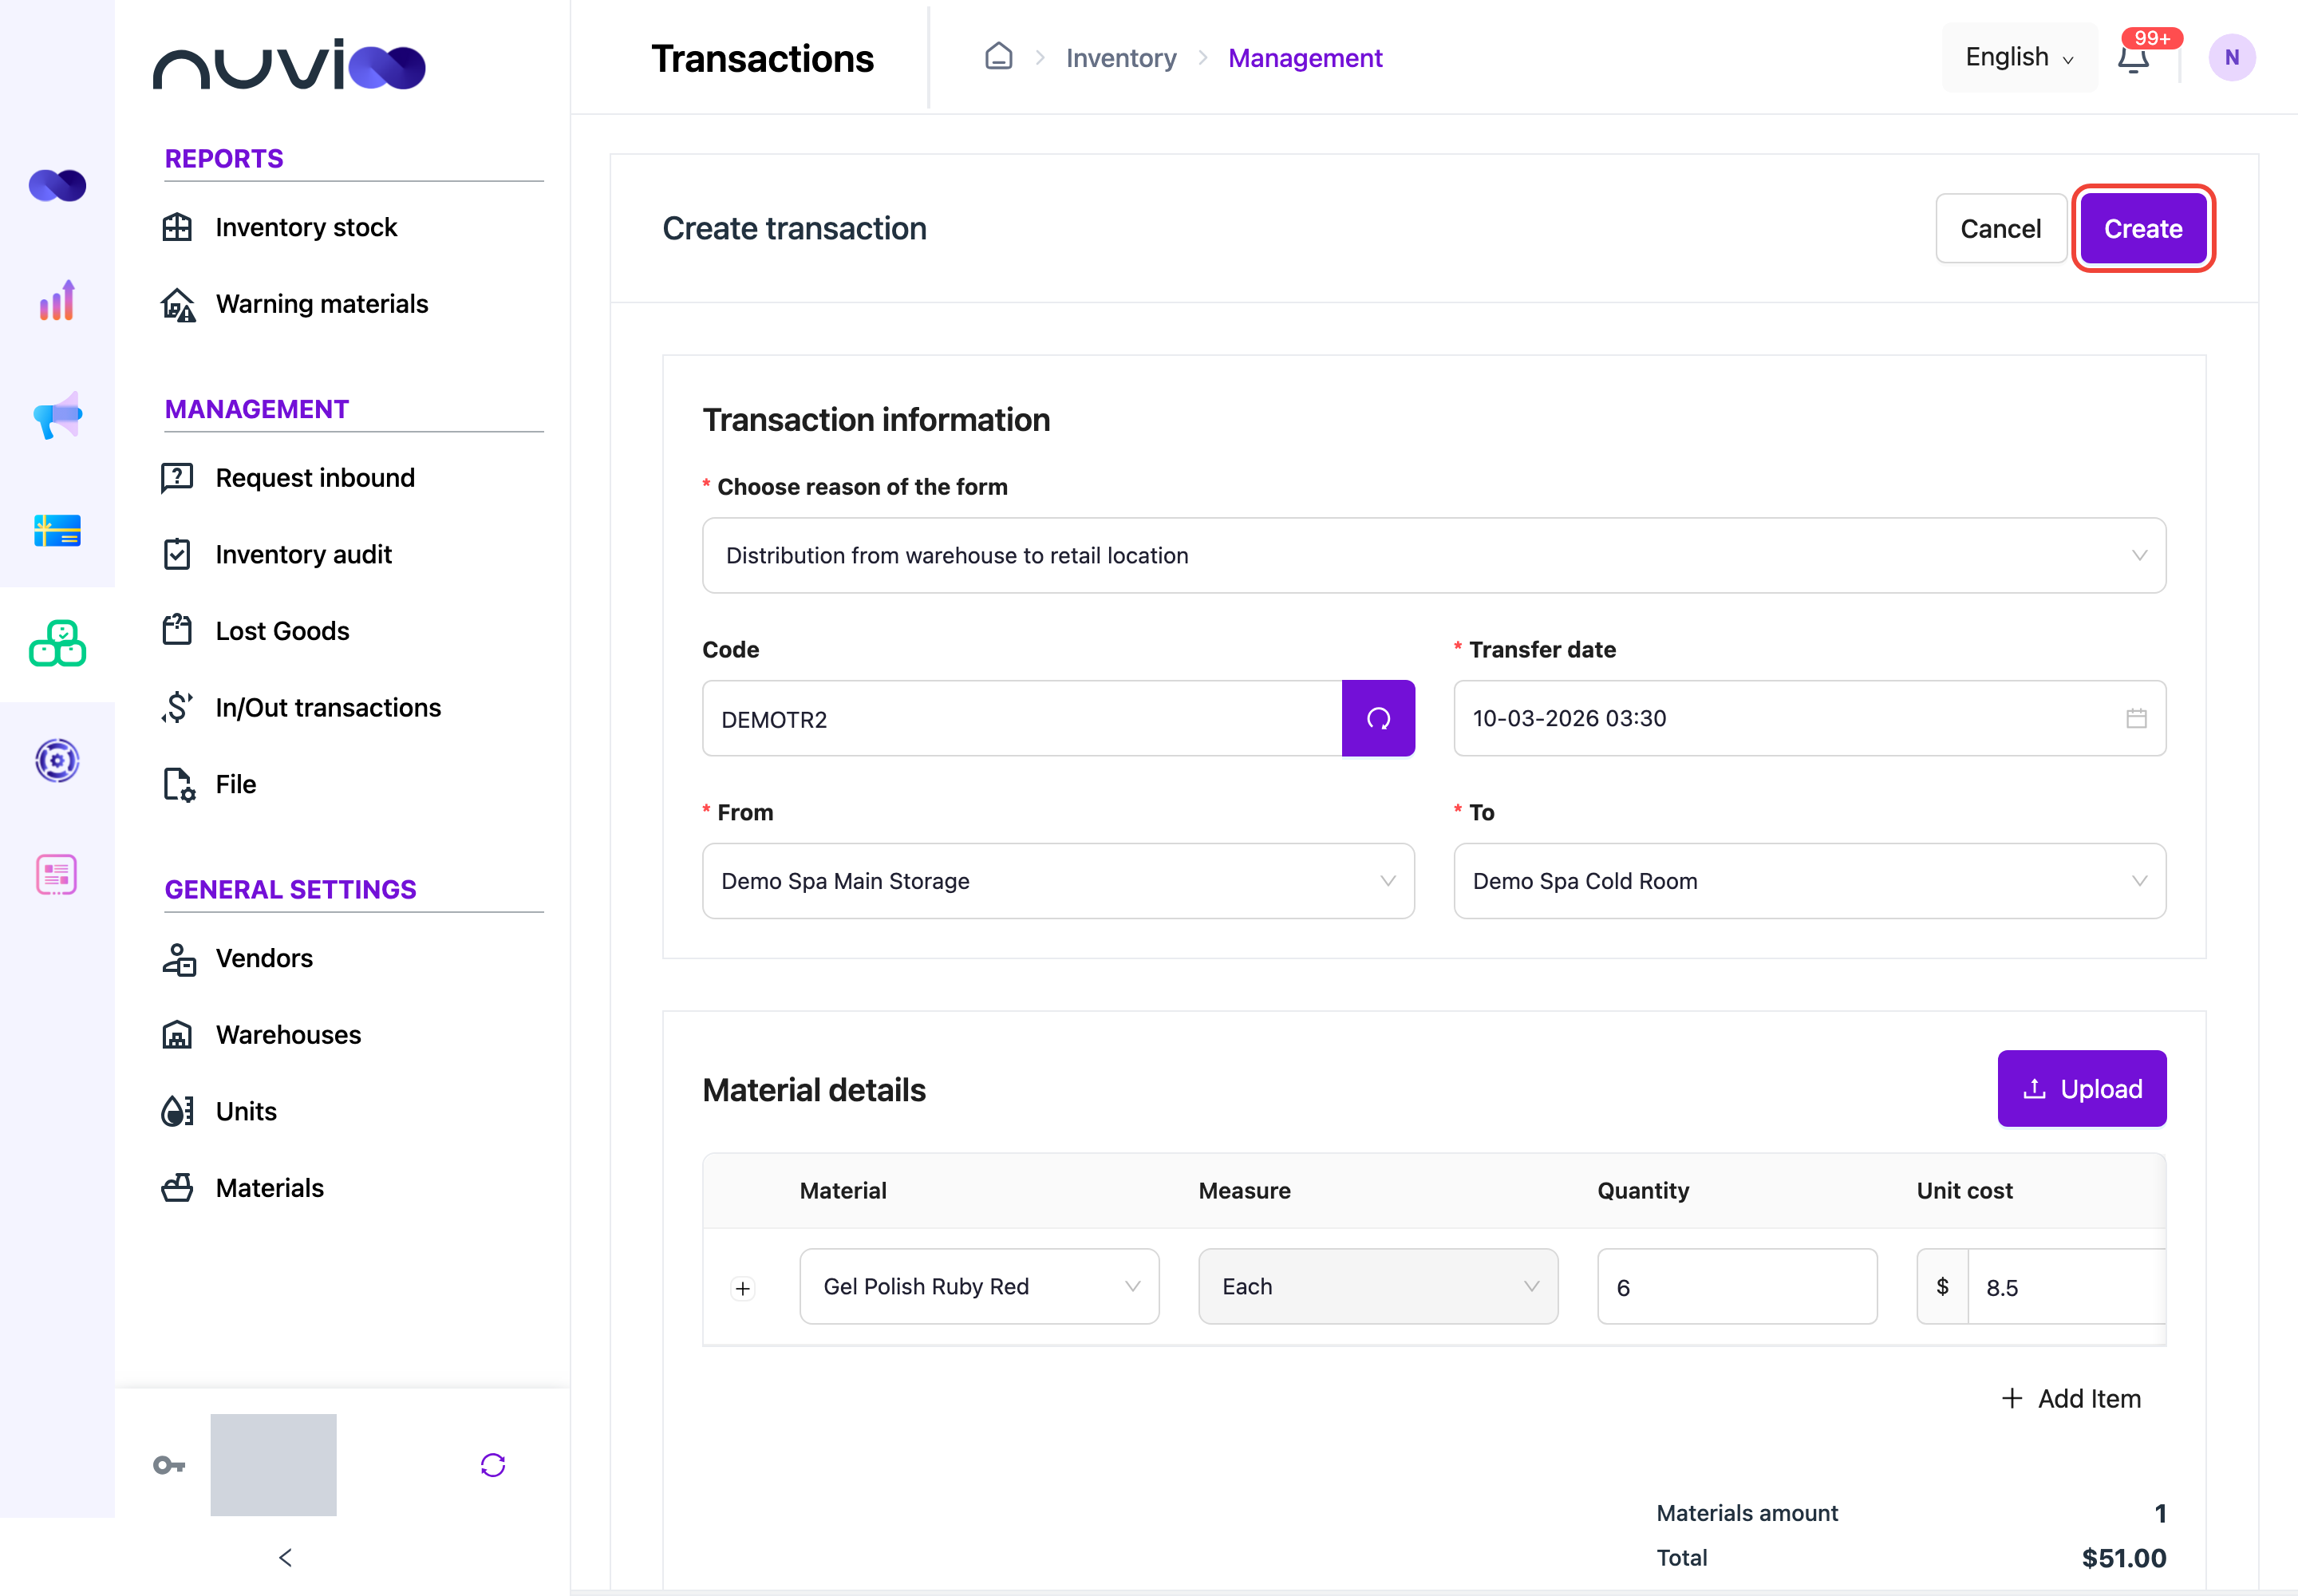Click the Inventory breadcrumb link

(x=1120, y=58)
